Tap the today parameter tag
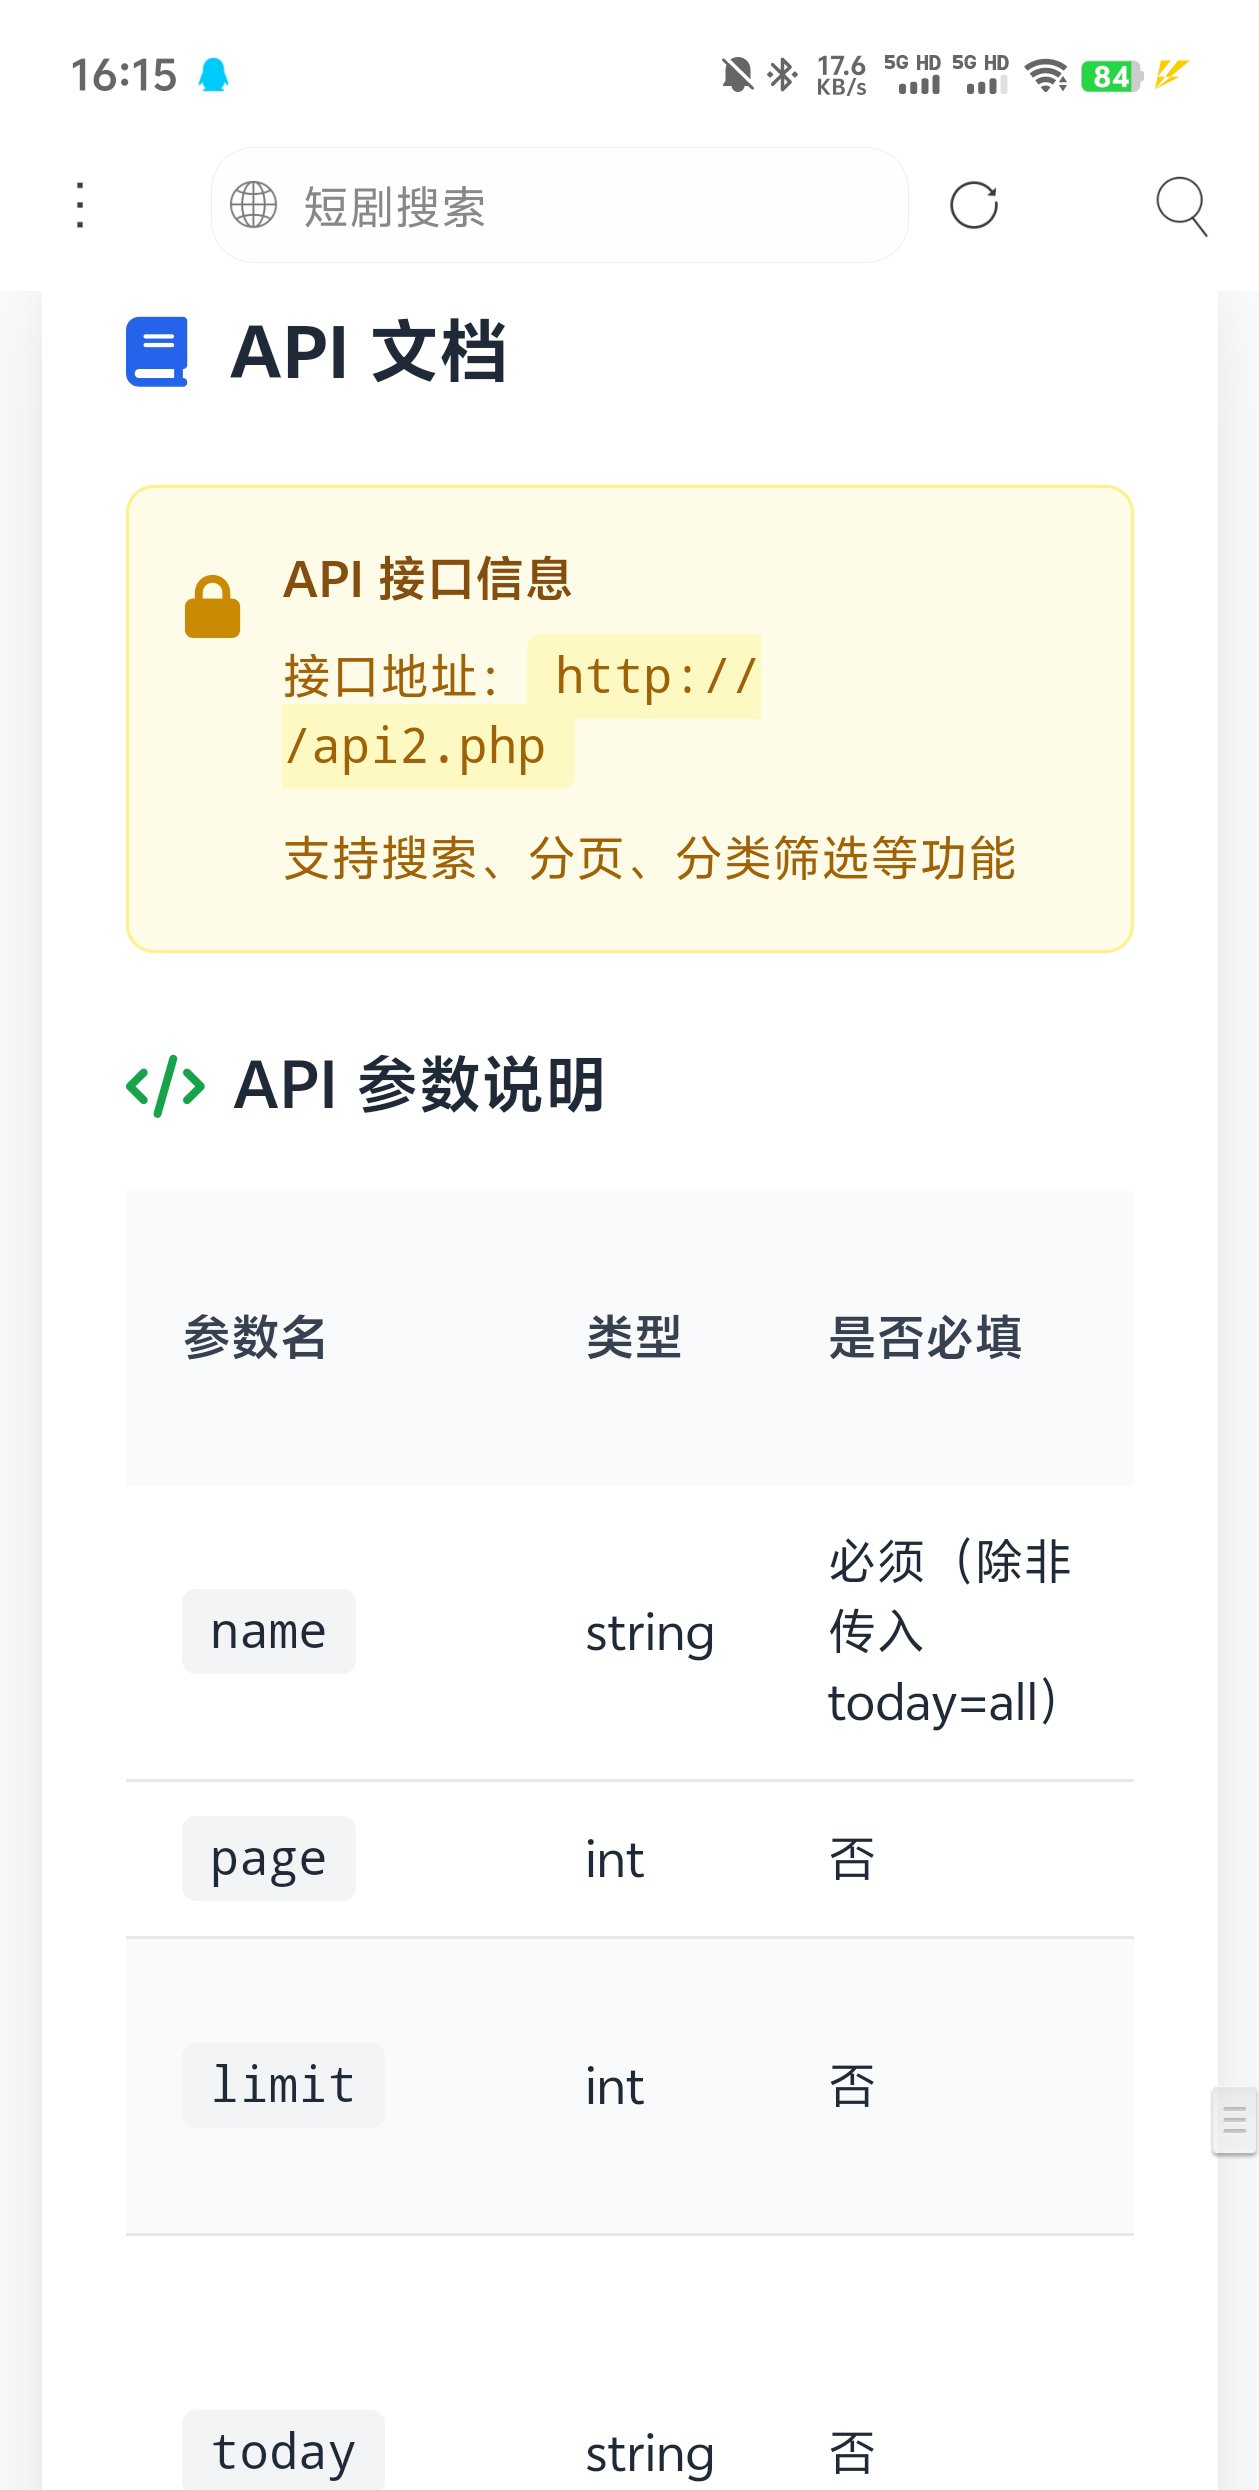 tap(281, 2450)
